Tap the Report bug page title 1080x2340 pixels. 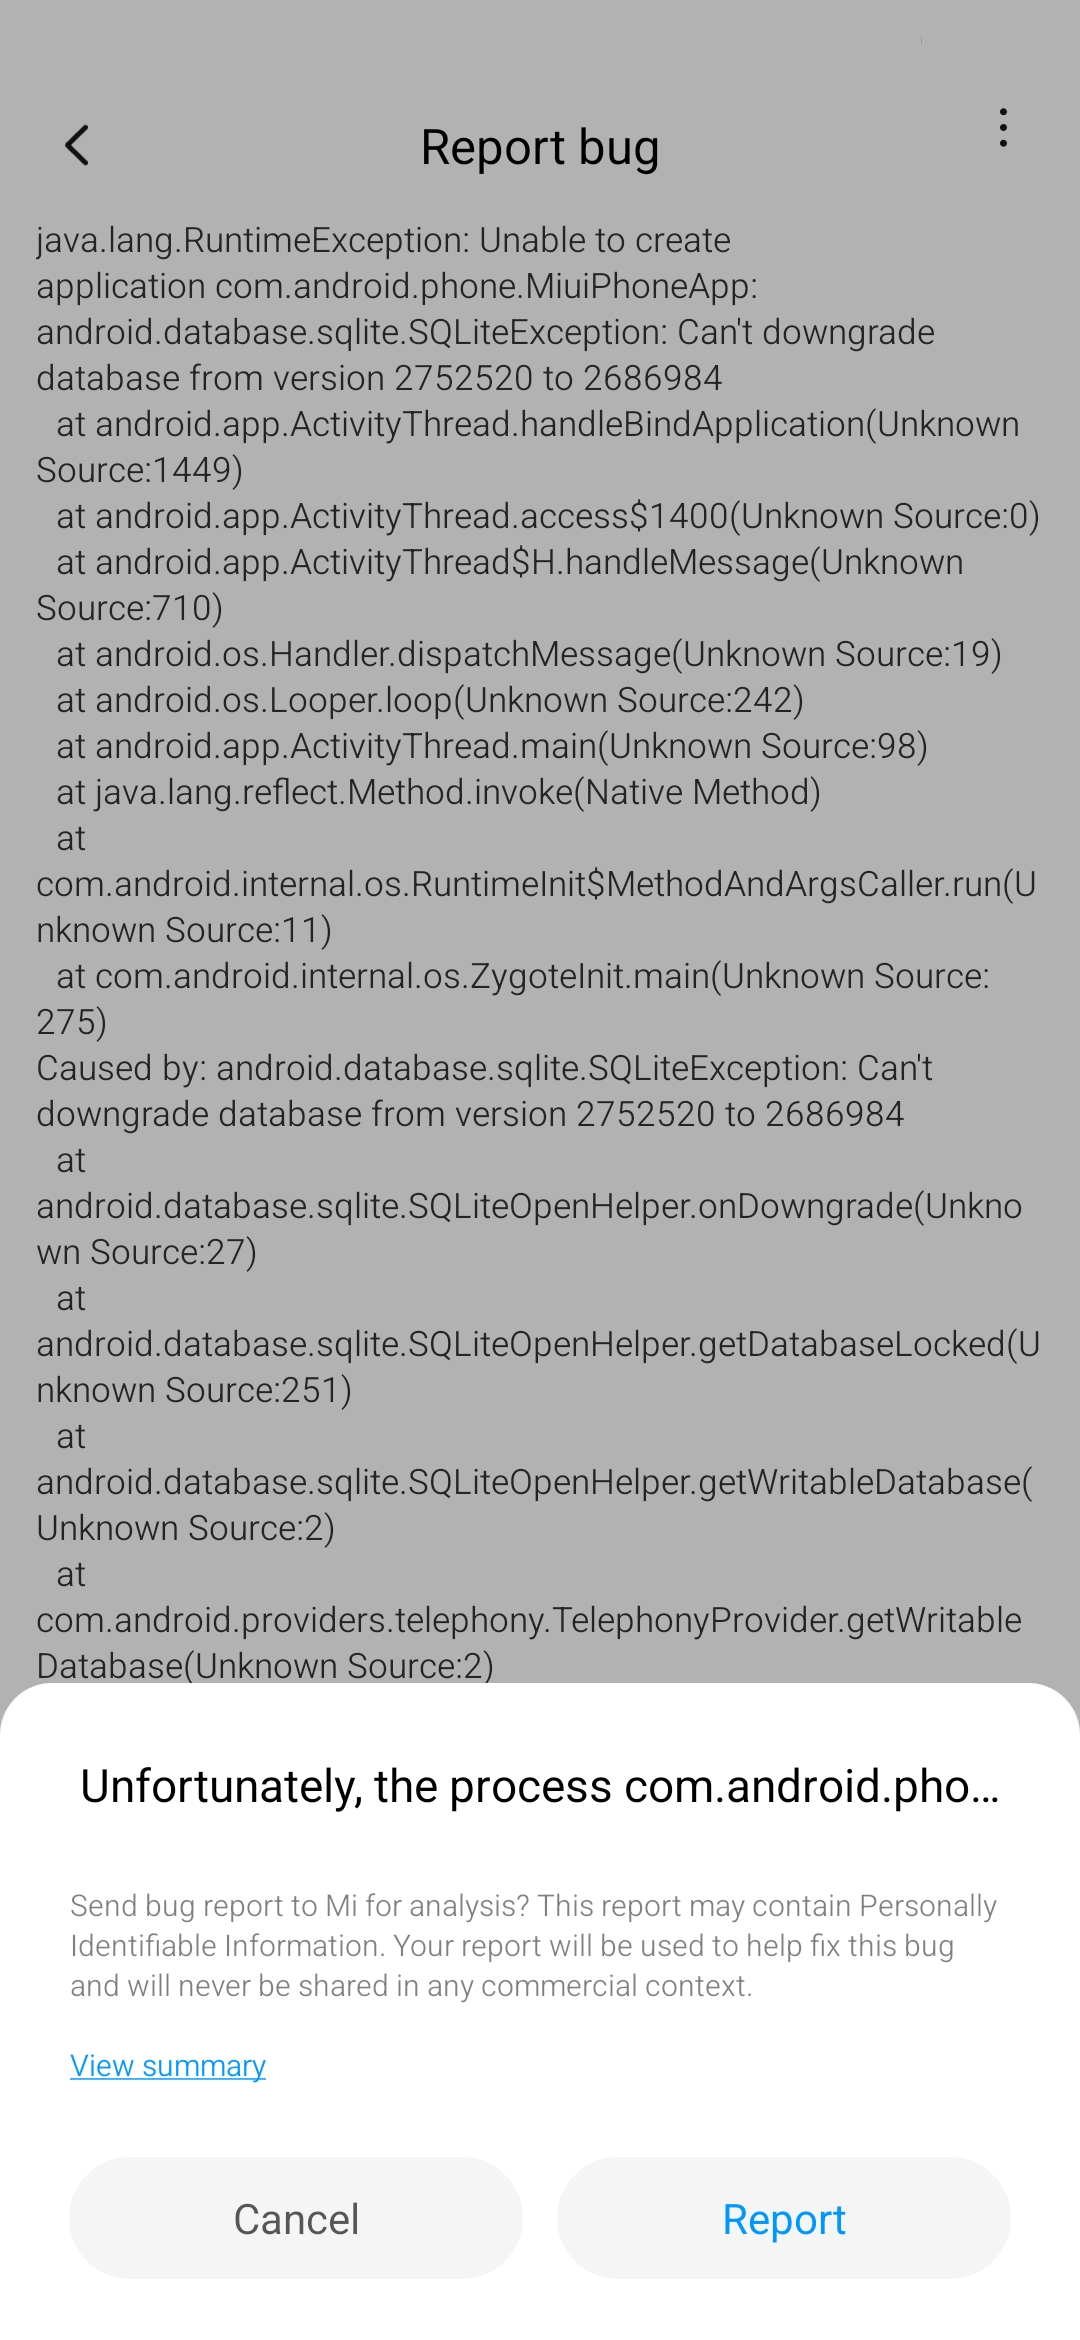point(540,148)
